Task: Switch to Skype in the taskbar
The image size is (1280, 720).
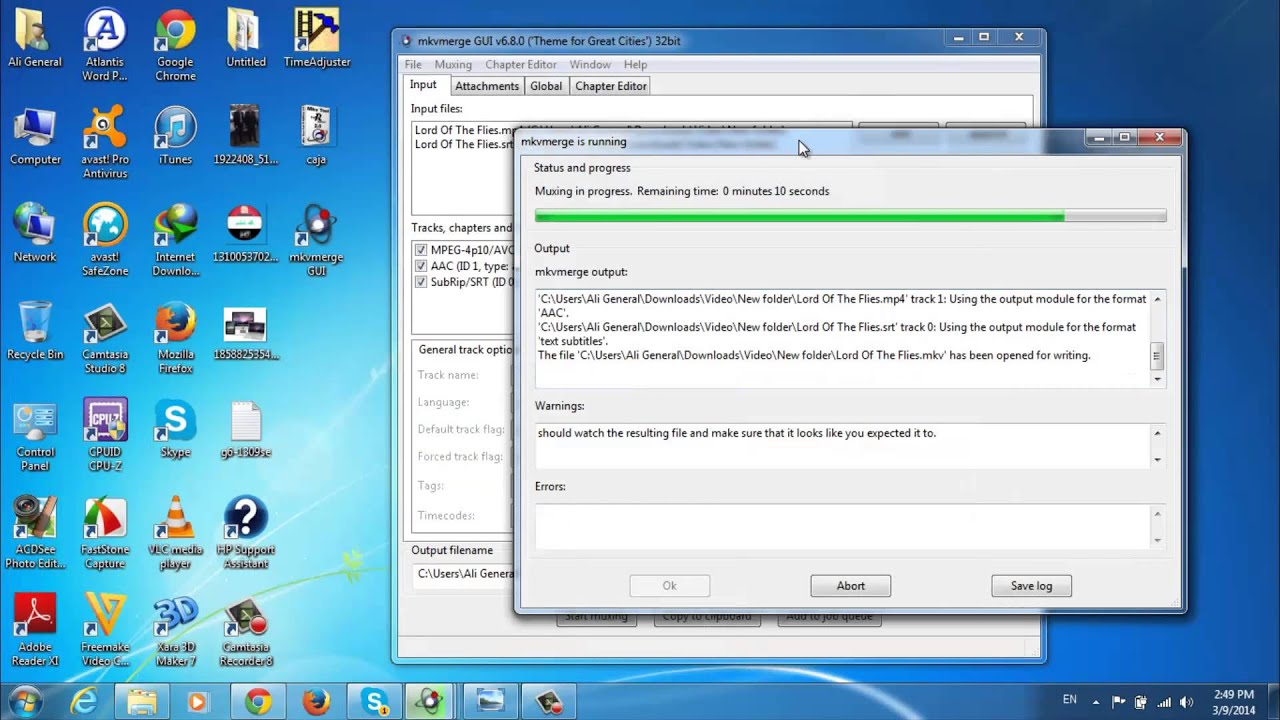Action: pos(375,702)
